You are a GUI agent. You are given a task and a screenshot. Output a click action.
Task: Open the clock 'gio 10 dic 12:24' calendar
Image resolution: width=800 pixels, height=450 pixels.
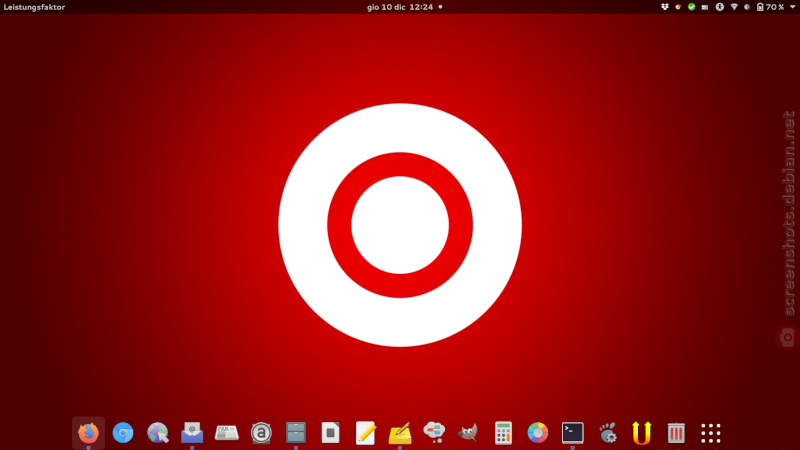[400, 7]
